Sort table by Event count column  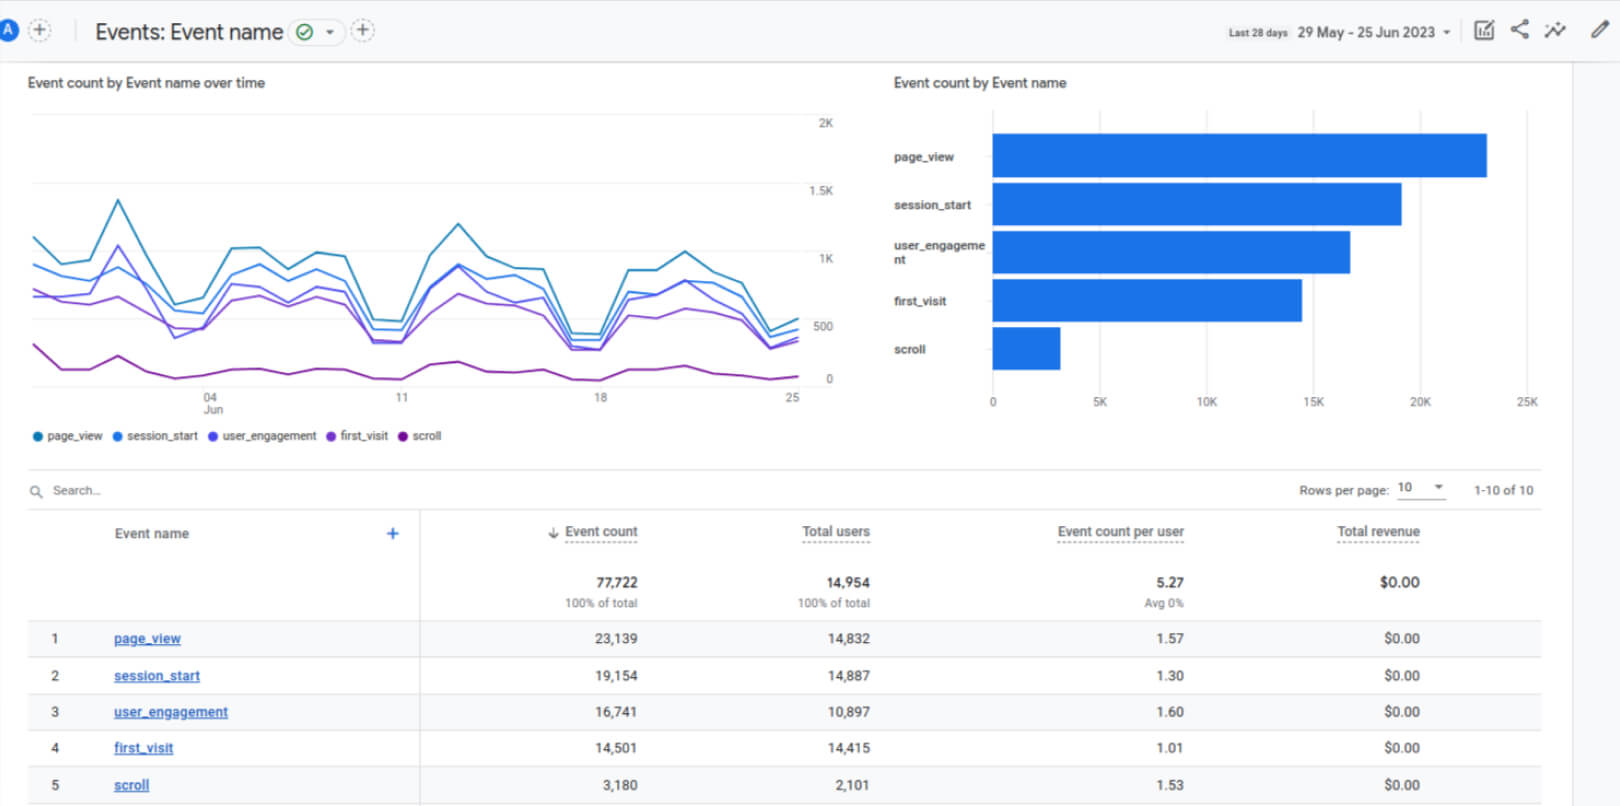click(600, 532)
